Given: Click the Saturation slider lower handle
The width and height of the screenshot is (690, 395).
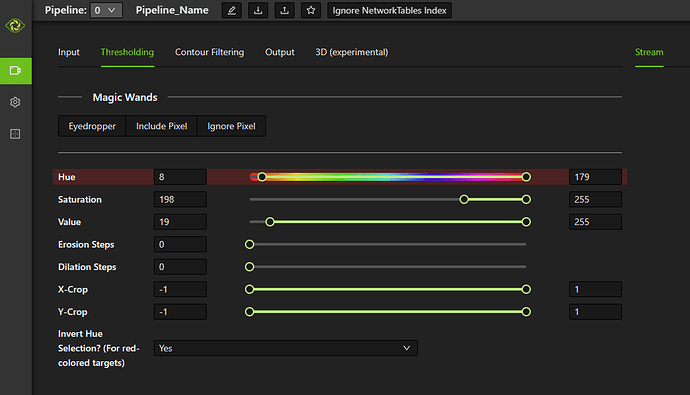Looking at the screenshot, I should [464, 200].
